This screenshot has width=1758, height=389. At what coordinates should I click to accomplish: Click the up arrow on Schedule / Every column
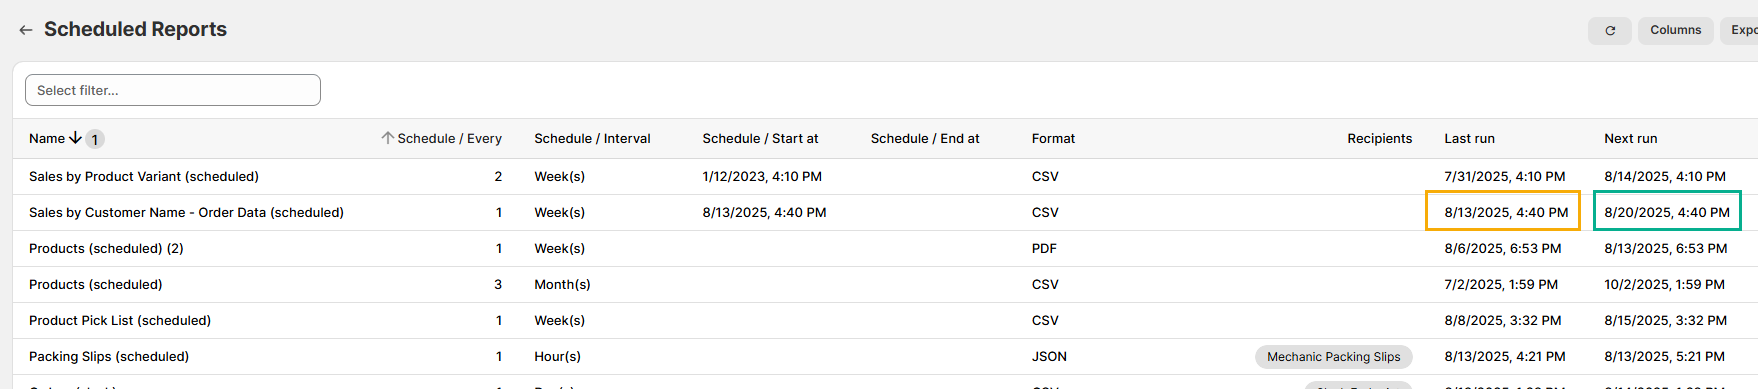pyautogui.click(x=387, y=138)
